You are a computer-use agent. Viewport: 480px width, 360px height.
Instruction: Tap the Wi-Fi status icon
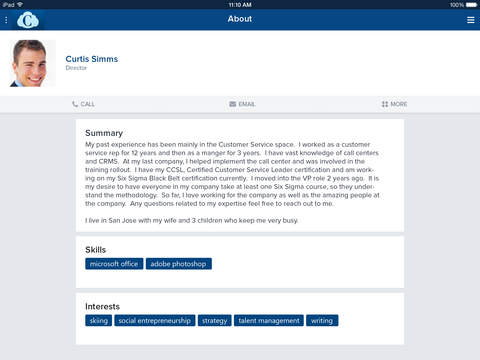[20, 4]
